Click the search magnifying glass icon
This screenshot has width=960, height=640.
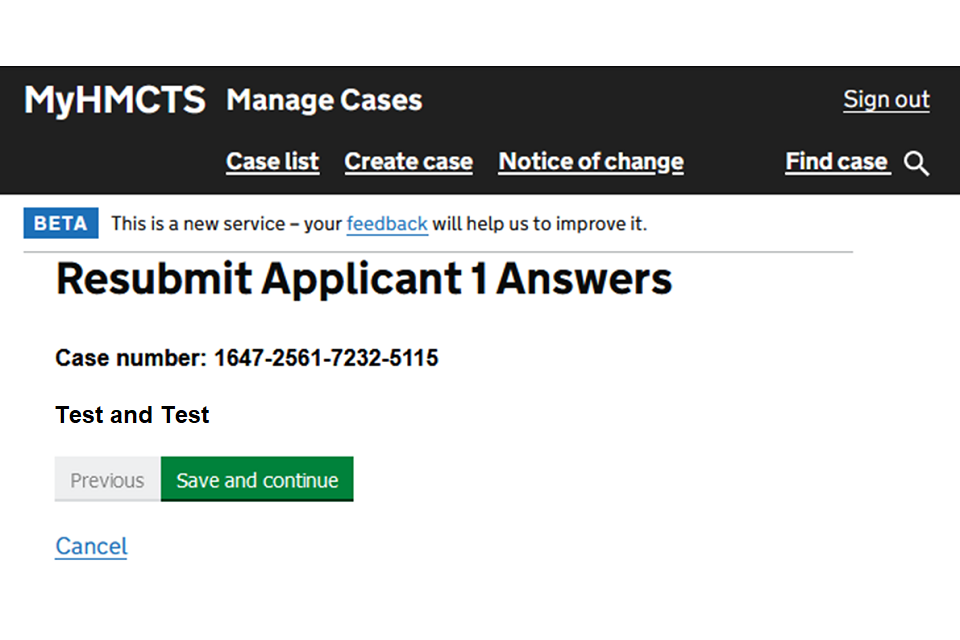pyautogui.click(x=917, y=164)
